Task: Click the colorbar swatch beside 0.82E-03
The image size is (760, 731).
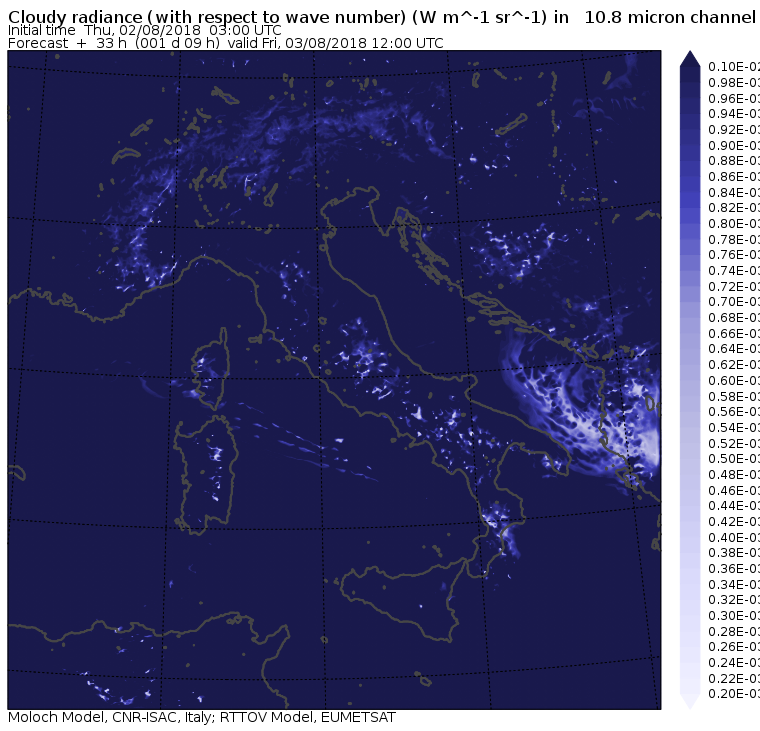Action: pyautogui.click(x=690, y=208)
